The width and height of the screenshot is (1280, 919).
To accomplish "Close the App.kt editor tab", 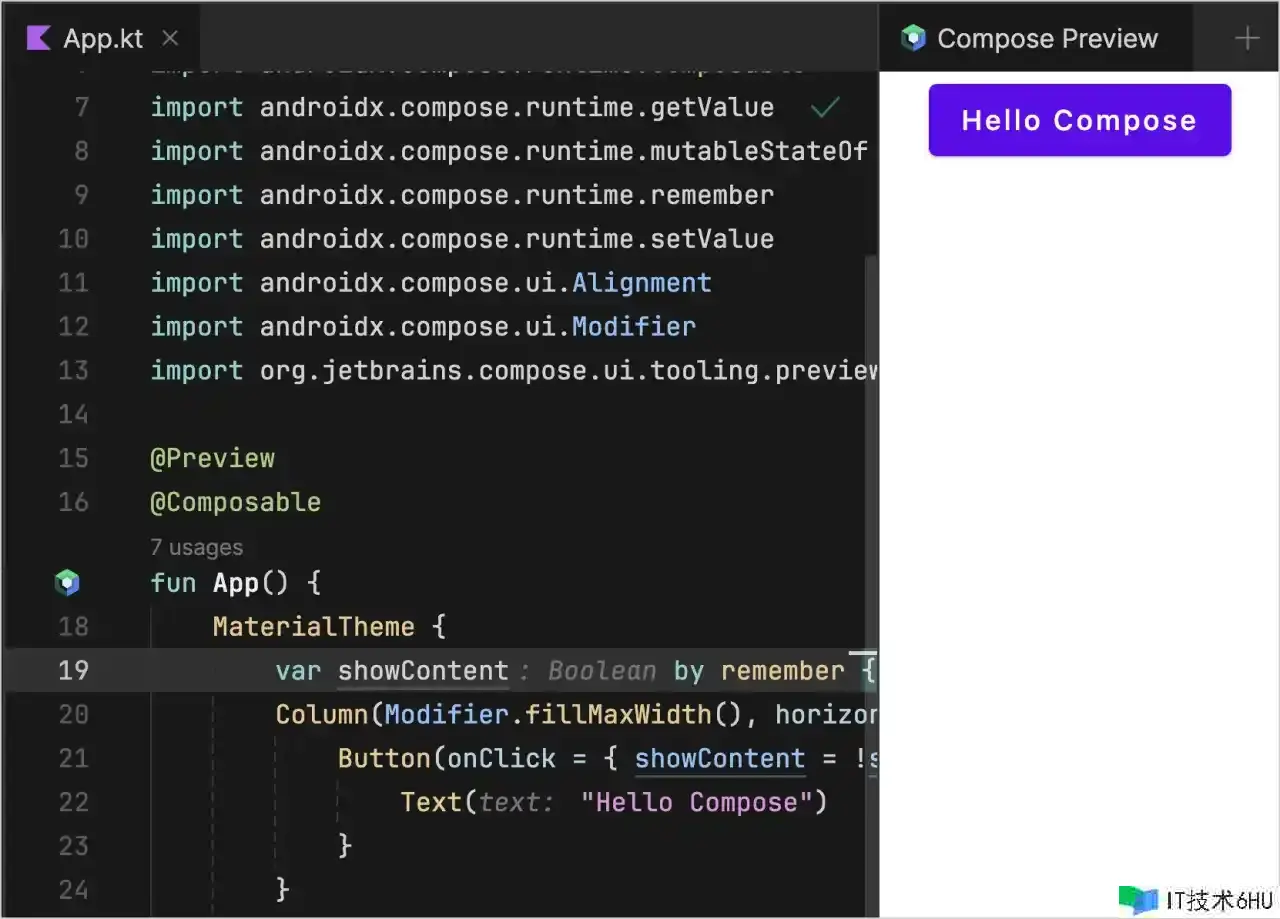I will pyautogui.click(x=170, y=39).
